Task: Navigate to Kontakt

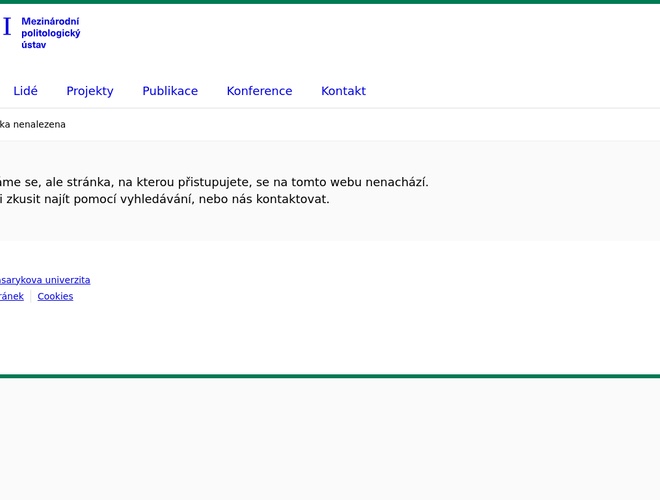Action: (343, 91)
